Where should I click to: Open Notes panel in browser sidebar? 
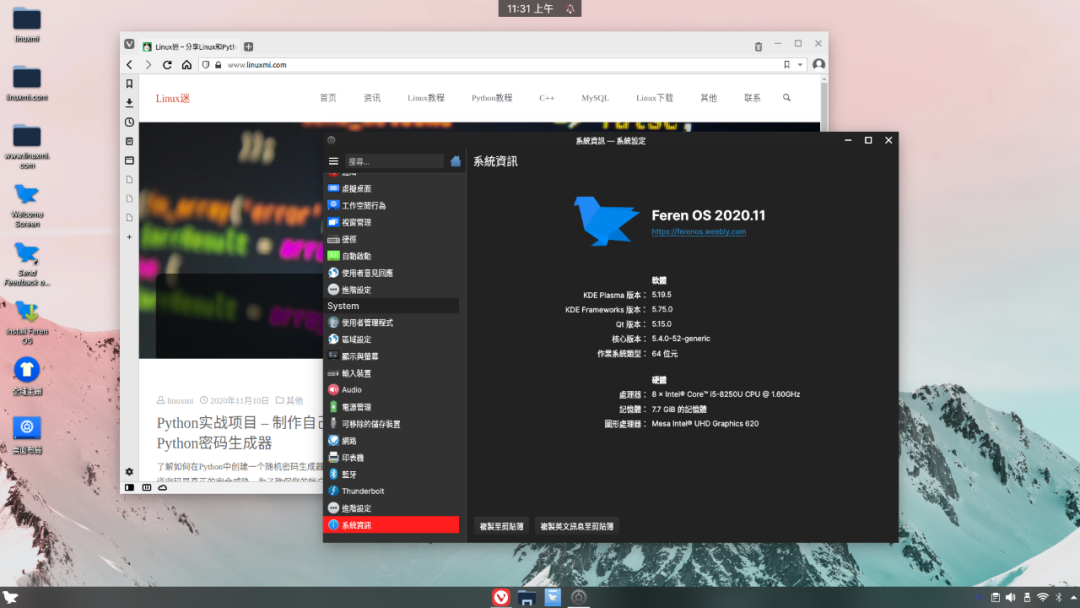[x=129, y=141]
